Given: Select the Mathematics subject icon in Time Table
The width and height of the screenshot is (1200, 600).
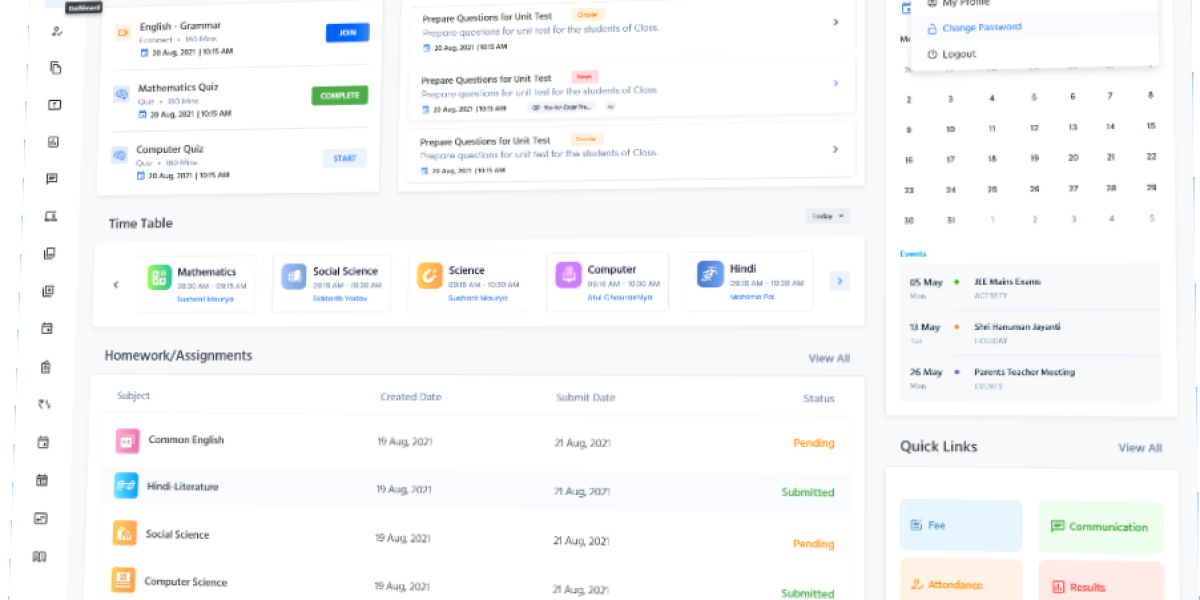Looking at the screenshot, I should pyautogui.click(x=160, y=277).
